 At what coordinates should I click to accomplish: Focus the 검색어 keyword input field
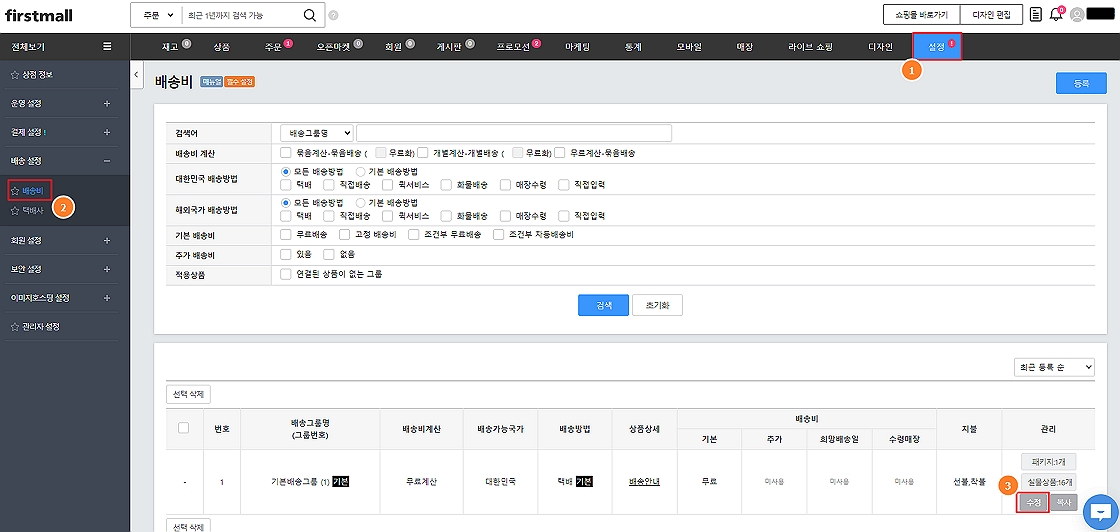514,133
